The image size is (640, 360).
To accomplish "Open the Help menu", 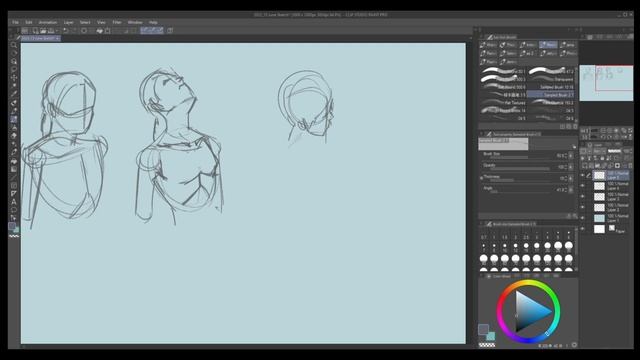I will coord(153,22).
